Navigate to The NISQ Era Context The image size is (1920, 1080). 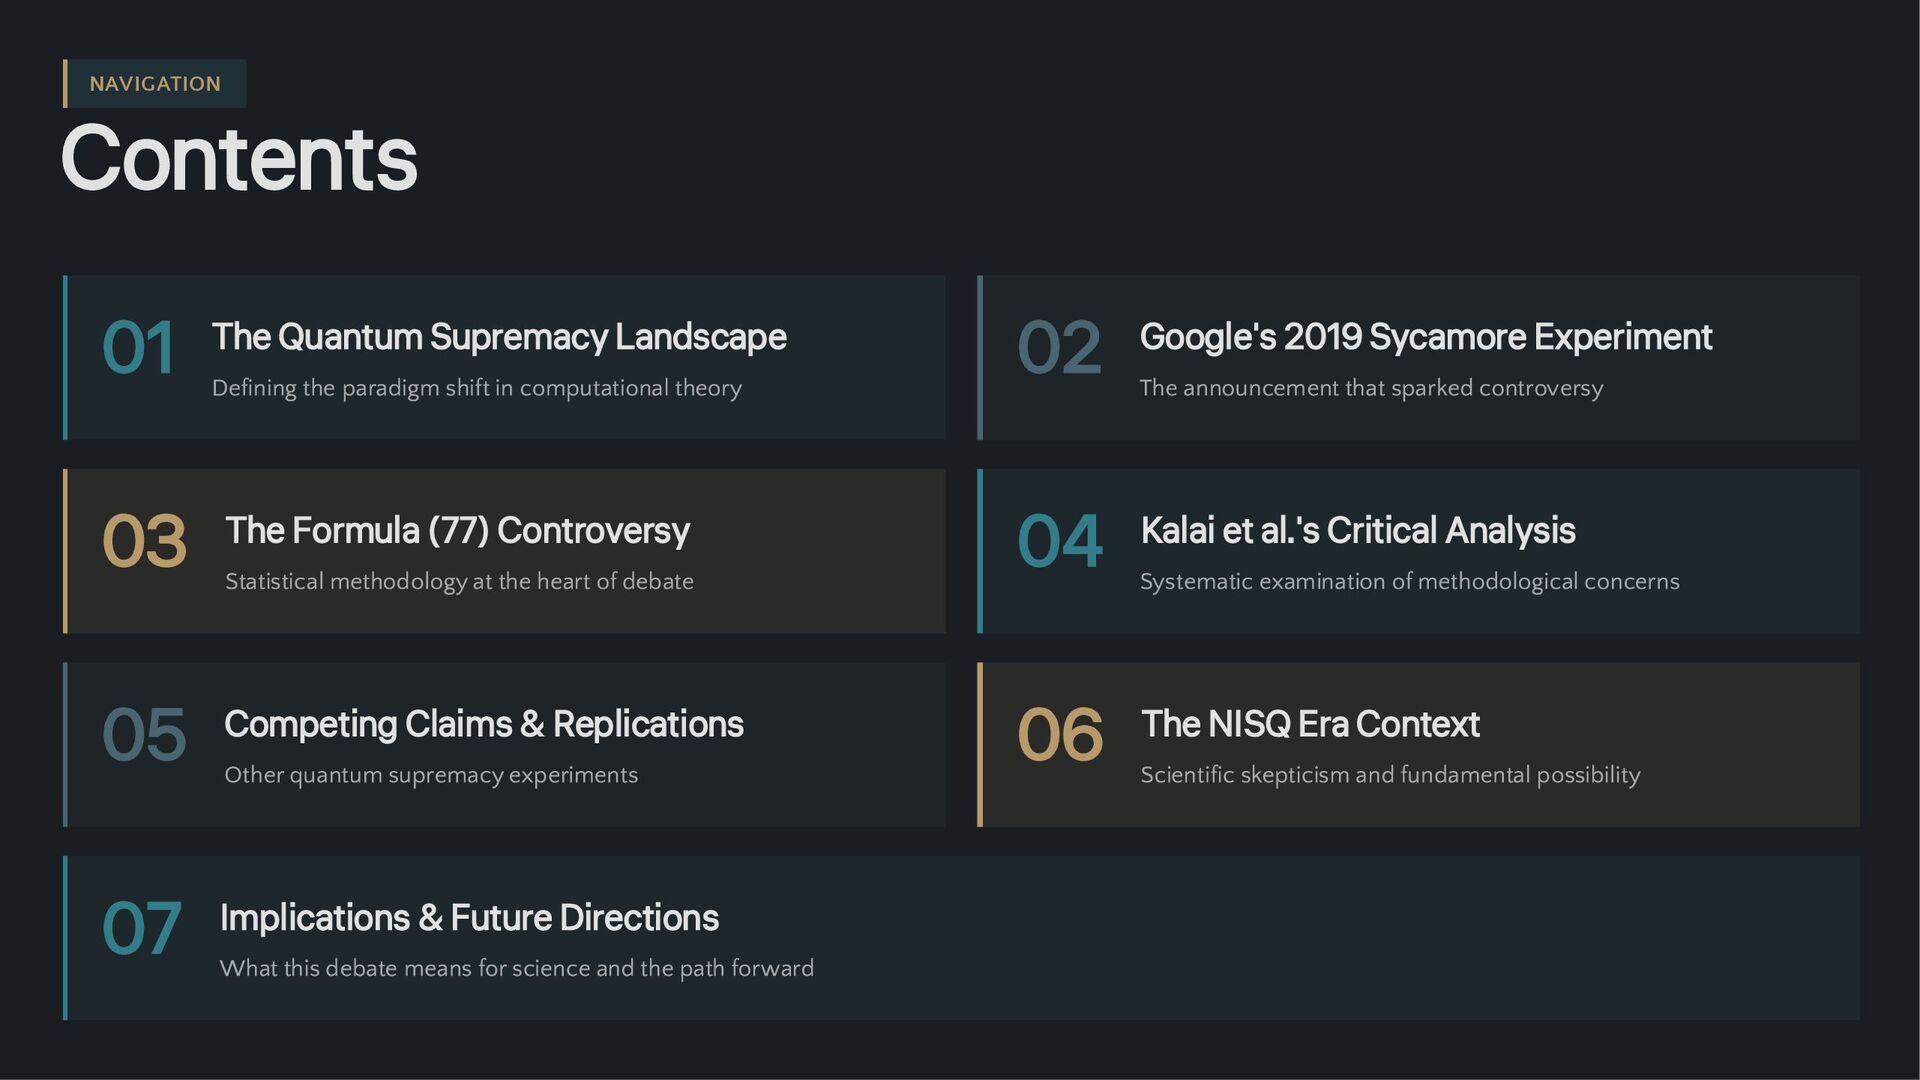[x=1309, y=724]
